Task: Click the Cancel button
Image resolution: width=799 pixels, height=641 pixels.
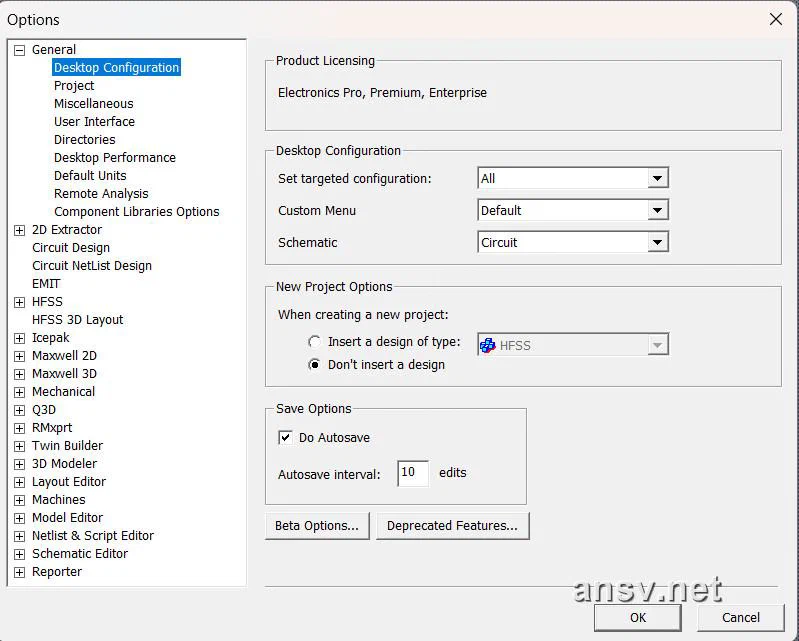Action: pos(740,618)
